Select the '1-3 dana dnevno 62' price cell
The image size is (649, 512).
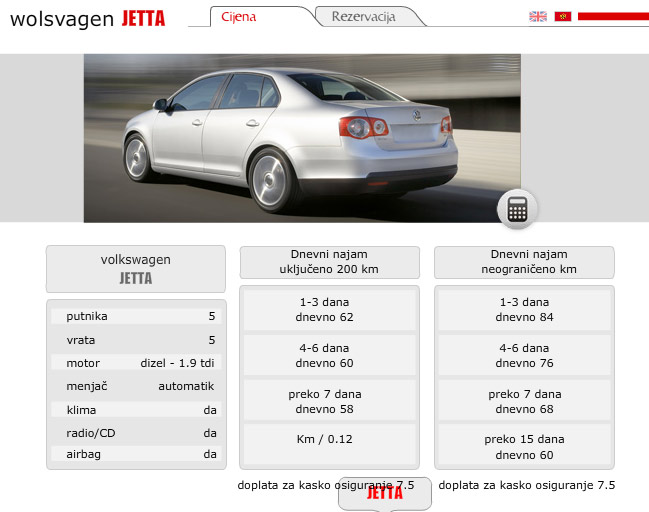pos(329,310)
